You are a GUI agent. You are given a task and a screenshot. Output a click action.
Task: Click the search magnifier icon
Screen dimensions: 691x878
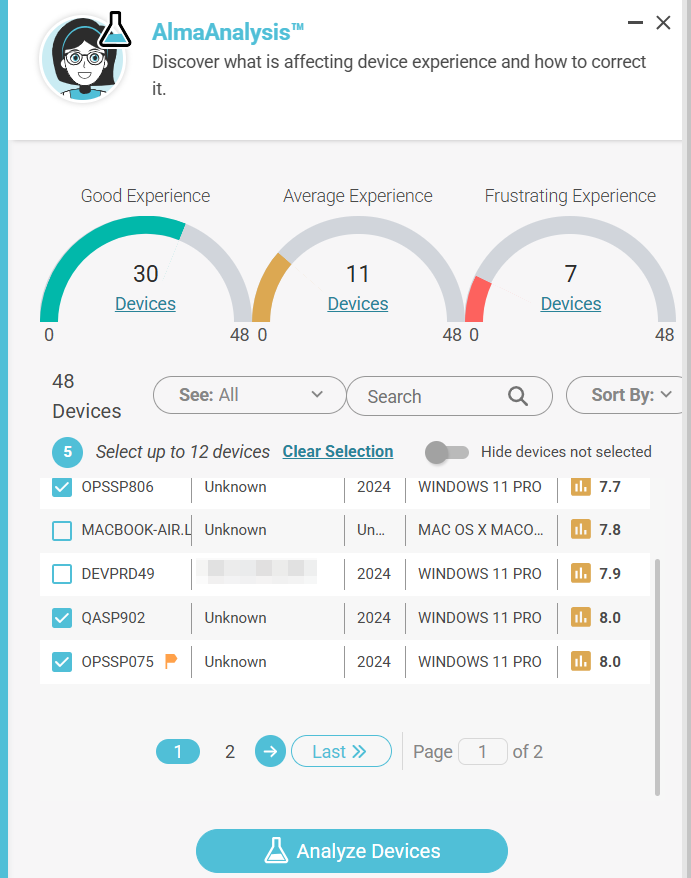[517, 396]
